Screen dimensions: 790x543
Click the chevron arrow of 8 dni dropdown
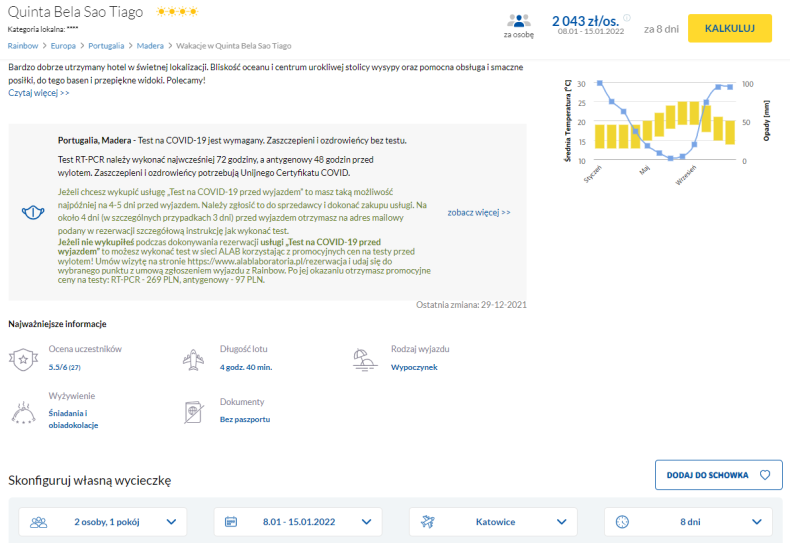pyautogui.click(x=757, y=522)
